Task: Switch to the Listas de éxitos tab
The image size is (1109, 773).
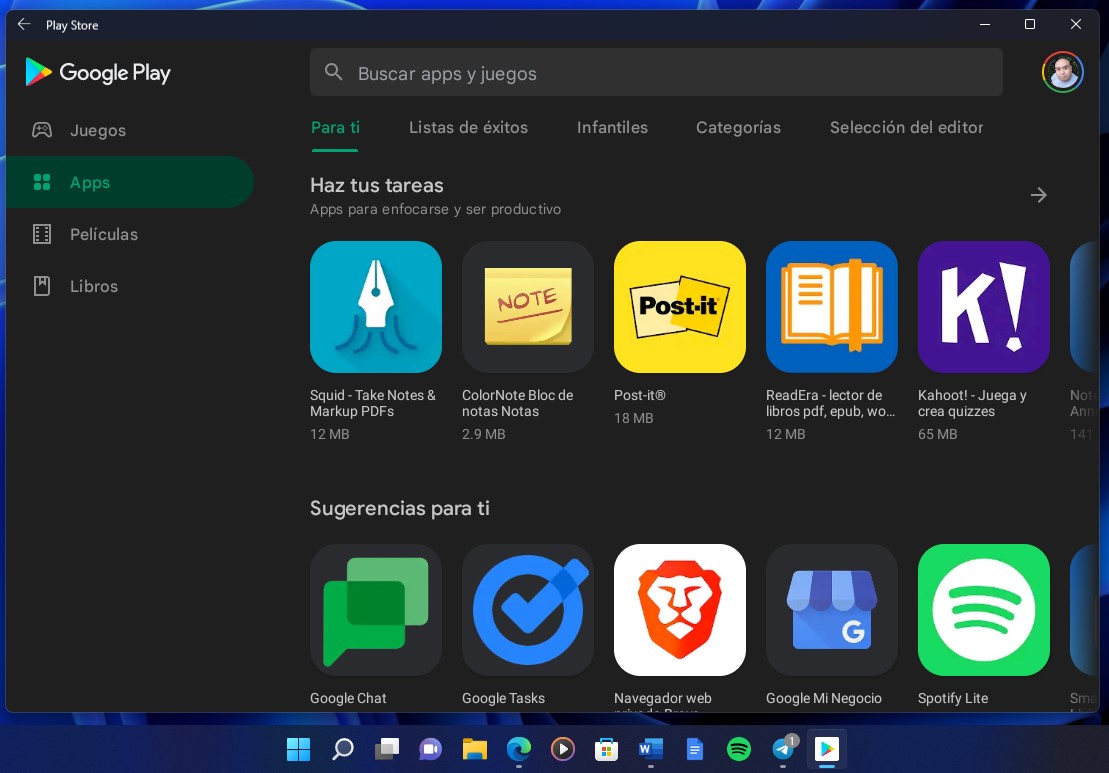Action: coord(468,128)
